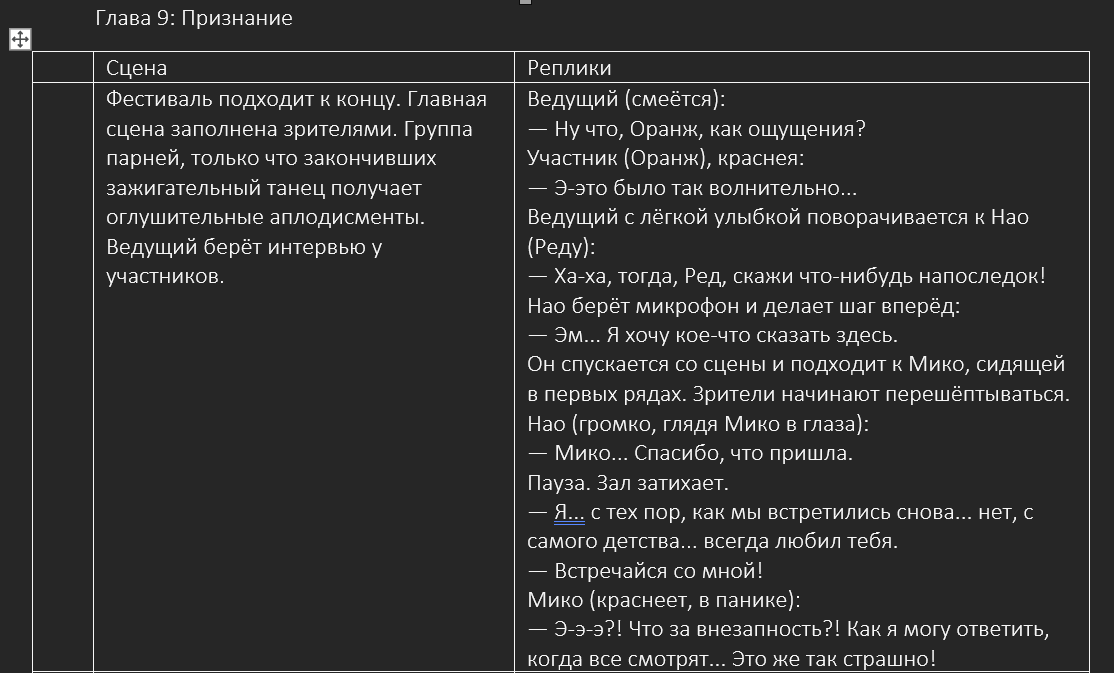Click the line "Нао (громко, глядя Мико в глаза):"
The image size is (1114, 673).
coord(698,424)
